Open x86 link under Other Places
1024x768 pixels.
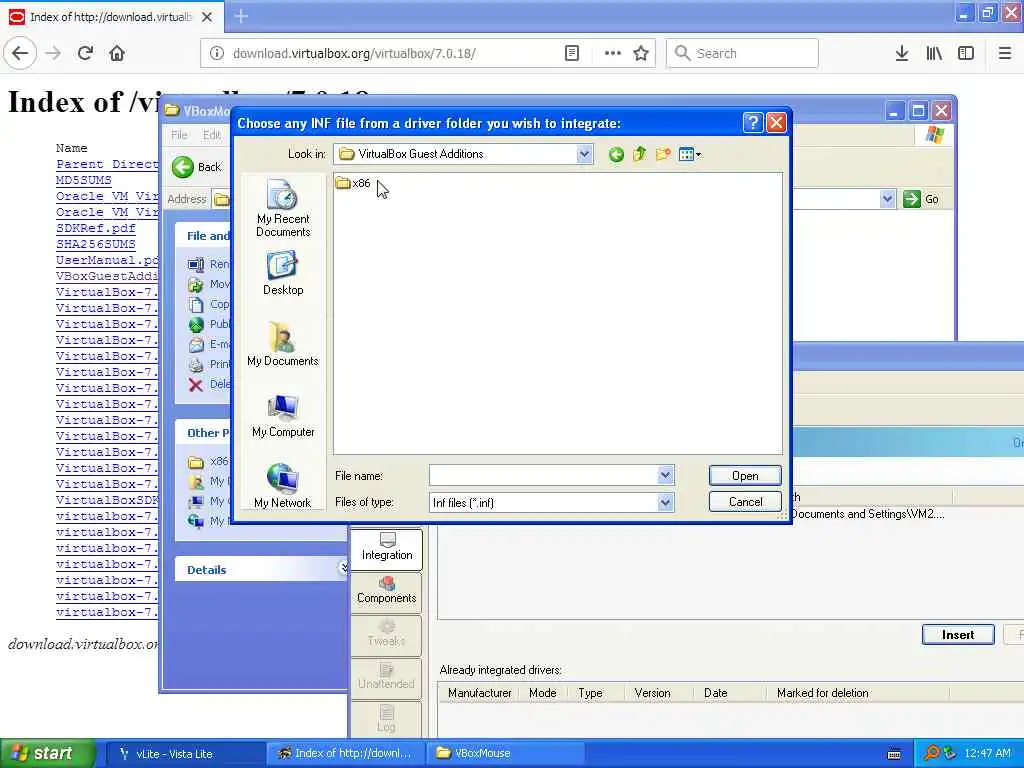[x=208, y=462]
